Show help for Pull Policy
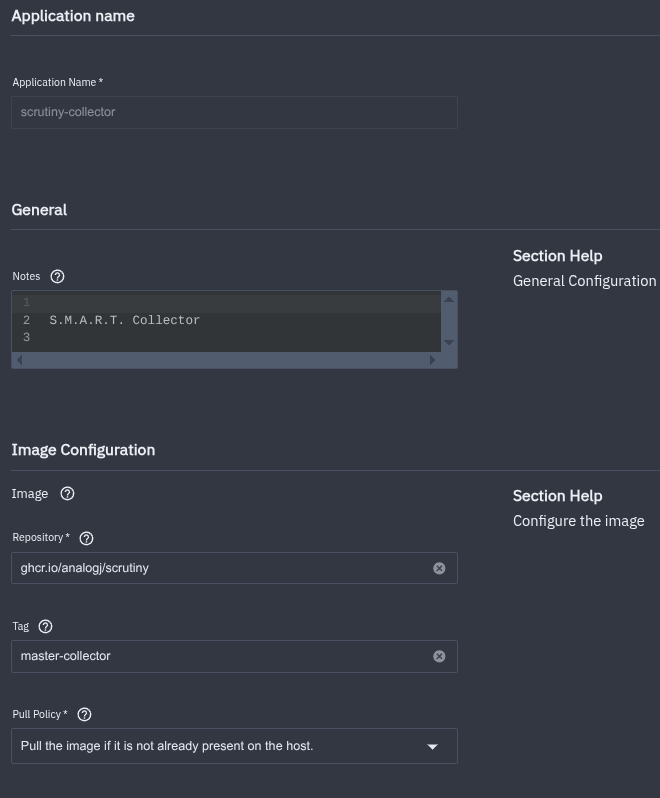The width and height of the screenshot is (660, 798). 84,714
